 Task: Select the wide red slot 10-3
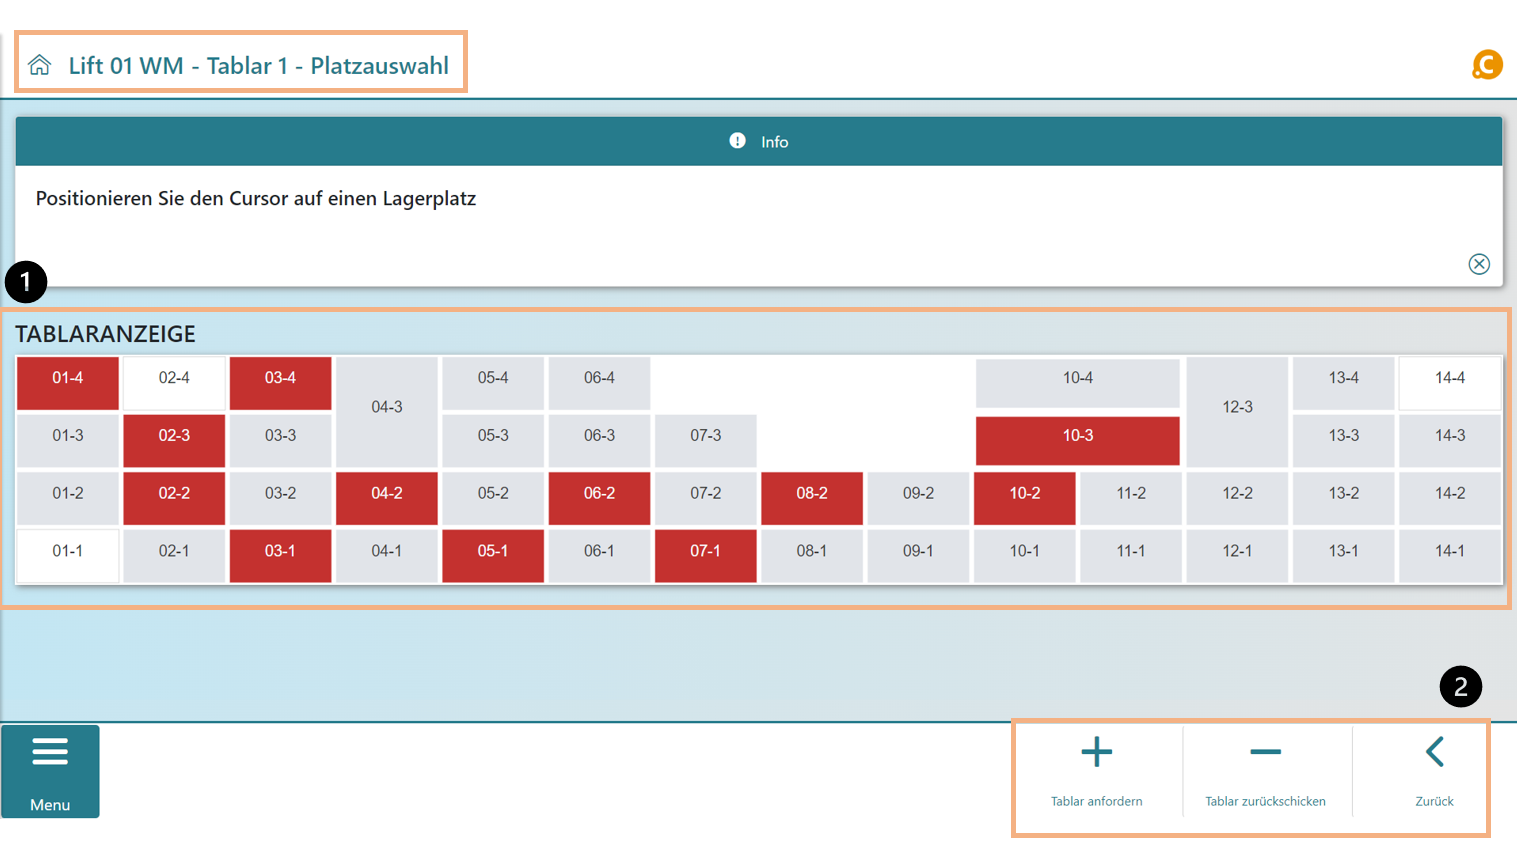[1077, 437]
